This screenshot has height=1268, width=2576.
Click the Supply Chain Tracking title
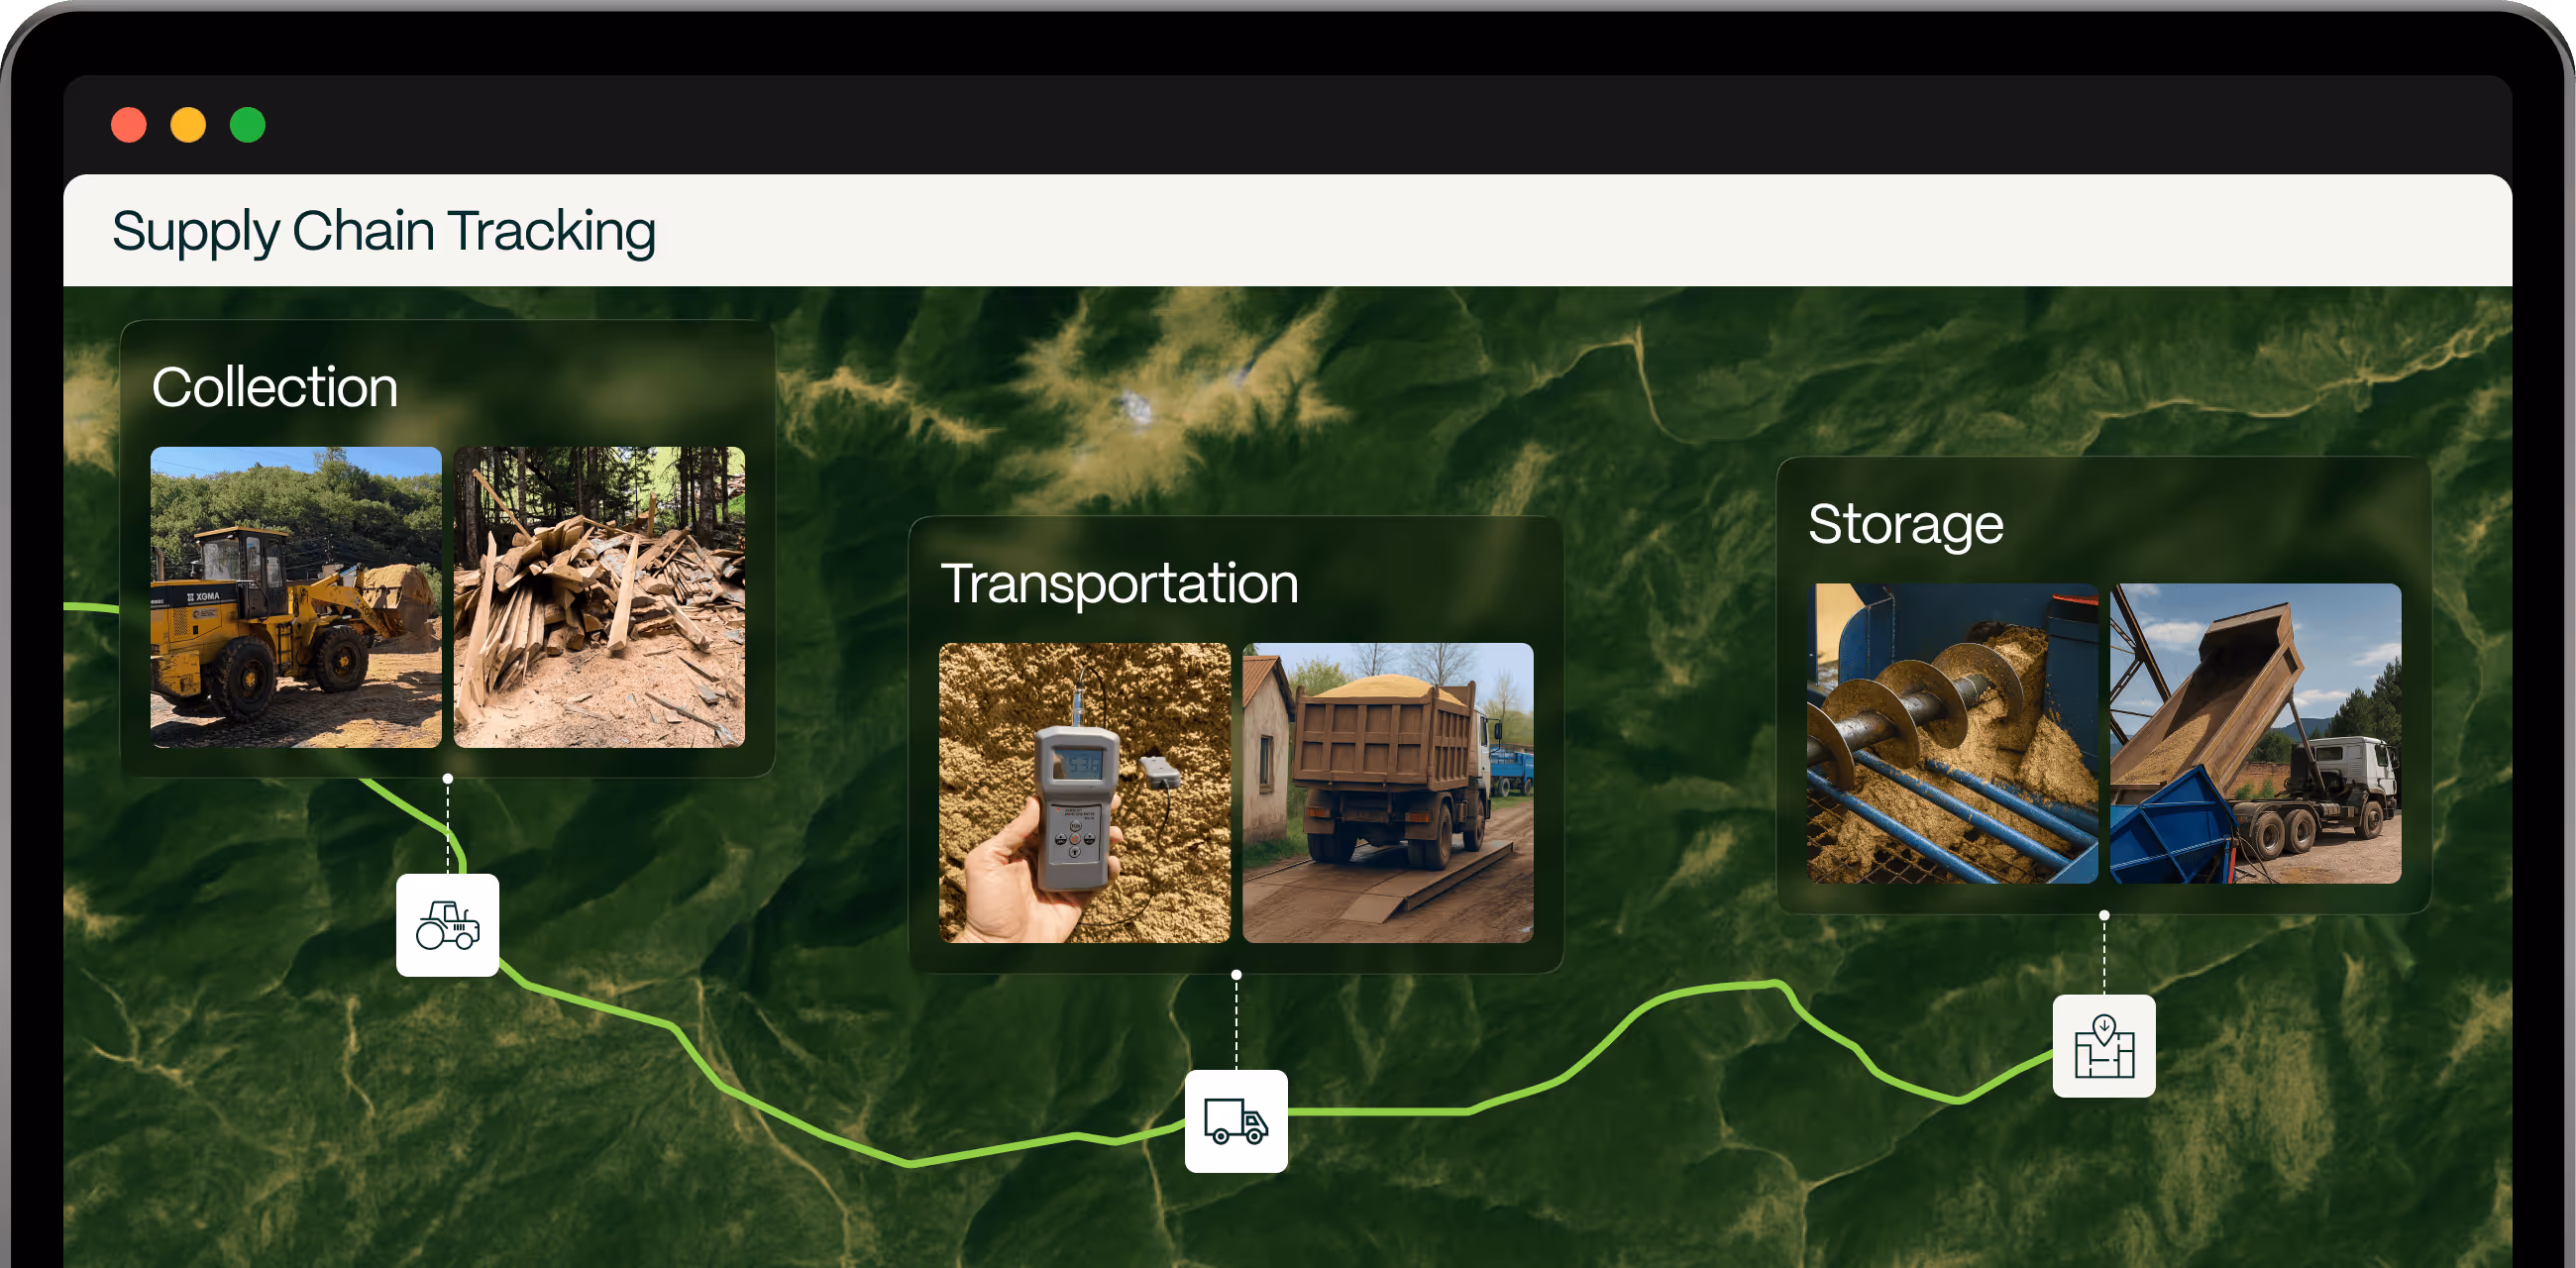[384, 232]
